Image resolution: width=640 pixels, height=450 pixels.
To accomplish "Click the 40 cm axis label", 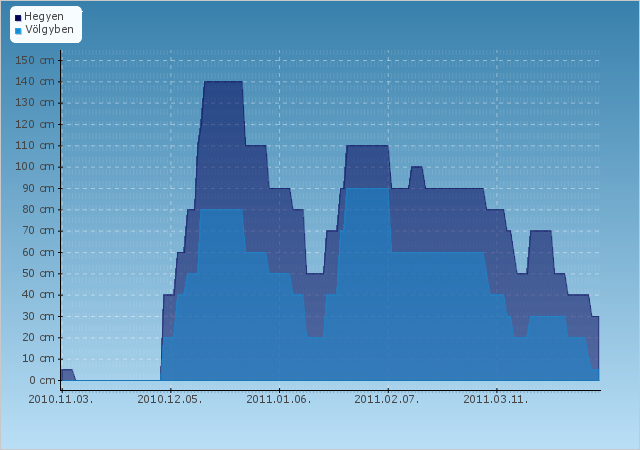I will coord(38,294).
